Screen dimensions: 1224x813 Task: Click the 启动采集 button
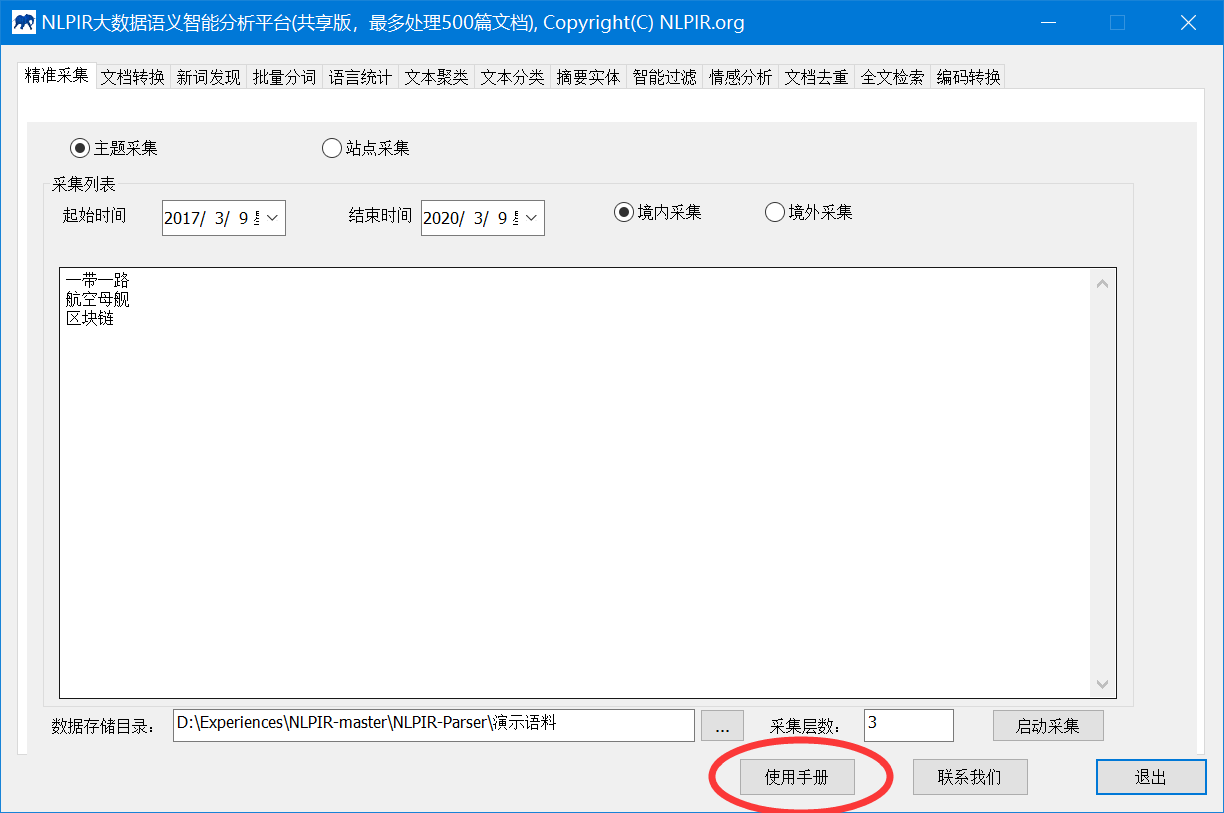[x=1047, y=725]
